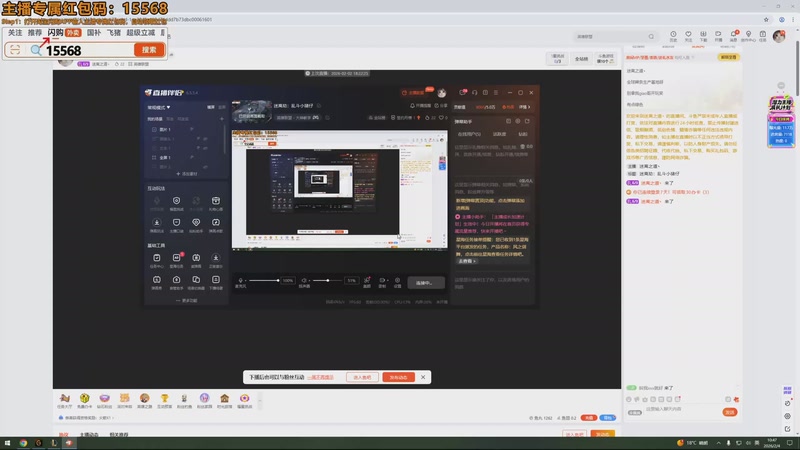Tick the checkbox beside chat toolbar red icon
800x450 pixels.
(x=728, y=399)
